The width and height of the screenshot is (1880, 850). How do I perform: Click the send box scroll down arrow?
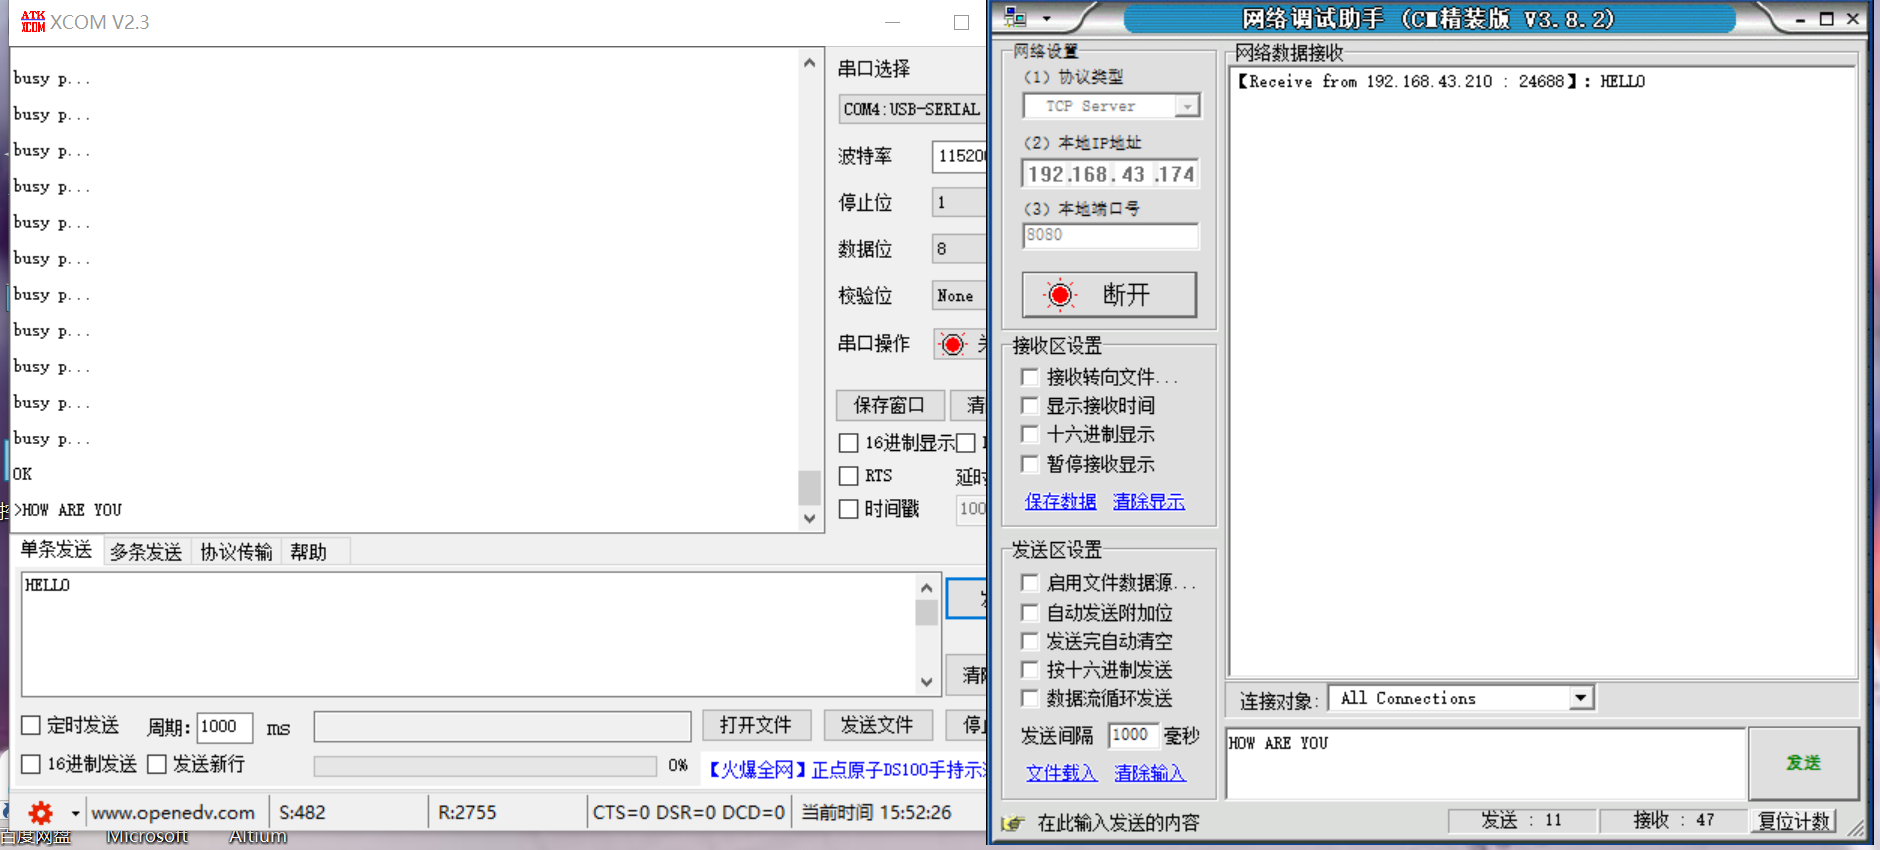[x=926, y=682]
